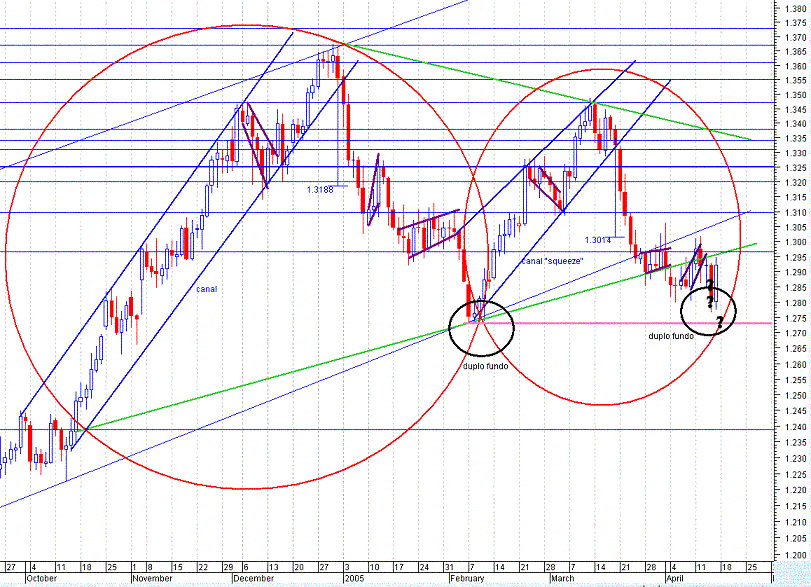
Task: Click the second "duplo fundo" label near April
Action: pyautogui.click(x=672, y=336)
